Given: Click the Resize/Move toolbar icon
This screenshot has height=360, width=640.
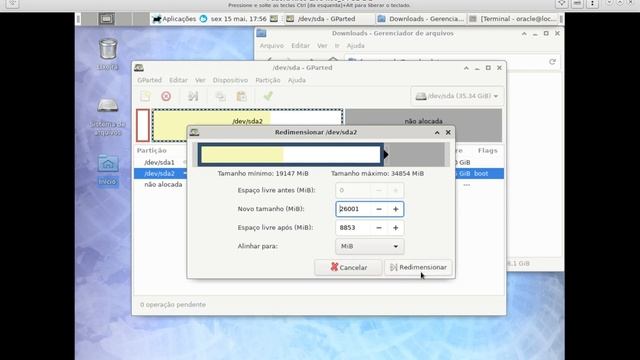Looking at the screenshot, I should (193, 96).
